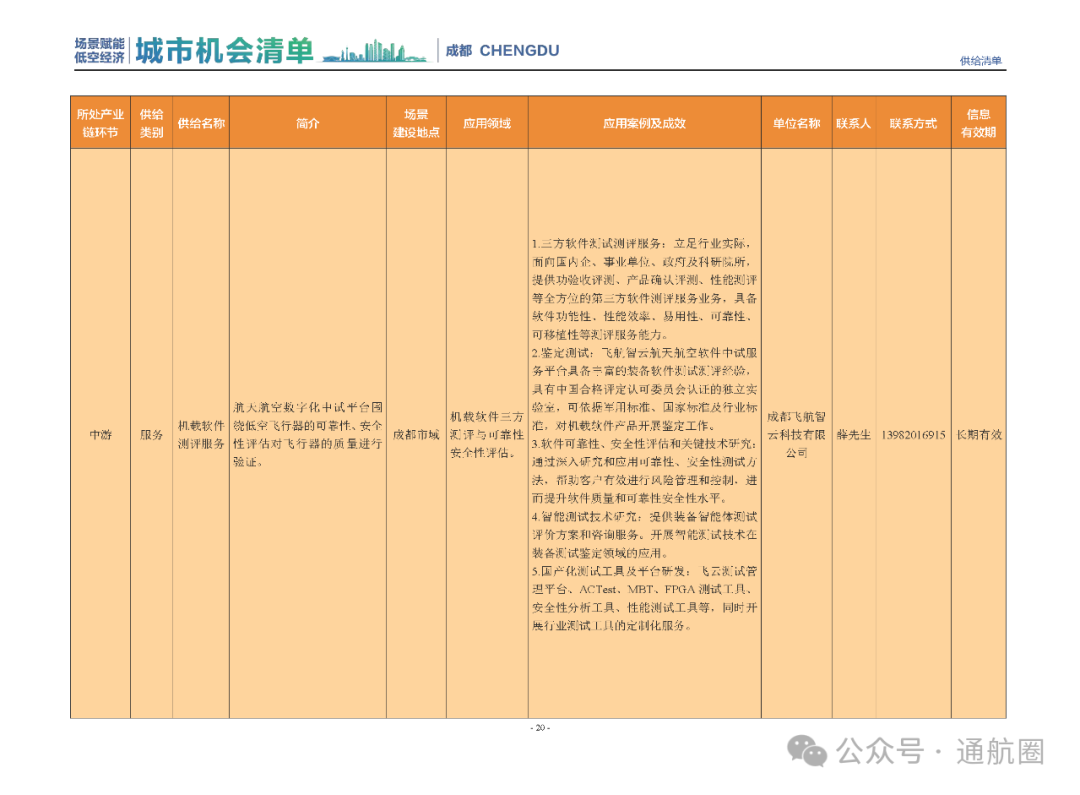Select the '联系方式' column header
The height and width of the screenshot is (795, 1080).
pos(913,123)
